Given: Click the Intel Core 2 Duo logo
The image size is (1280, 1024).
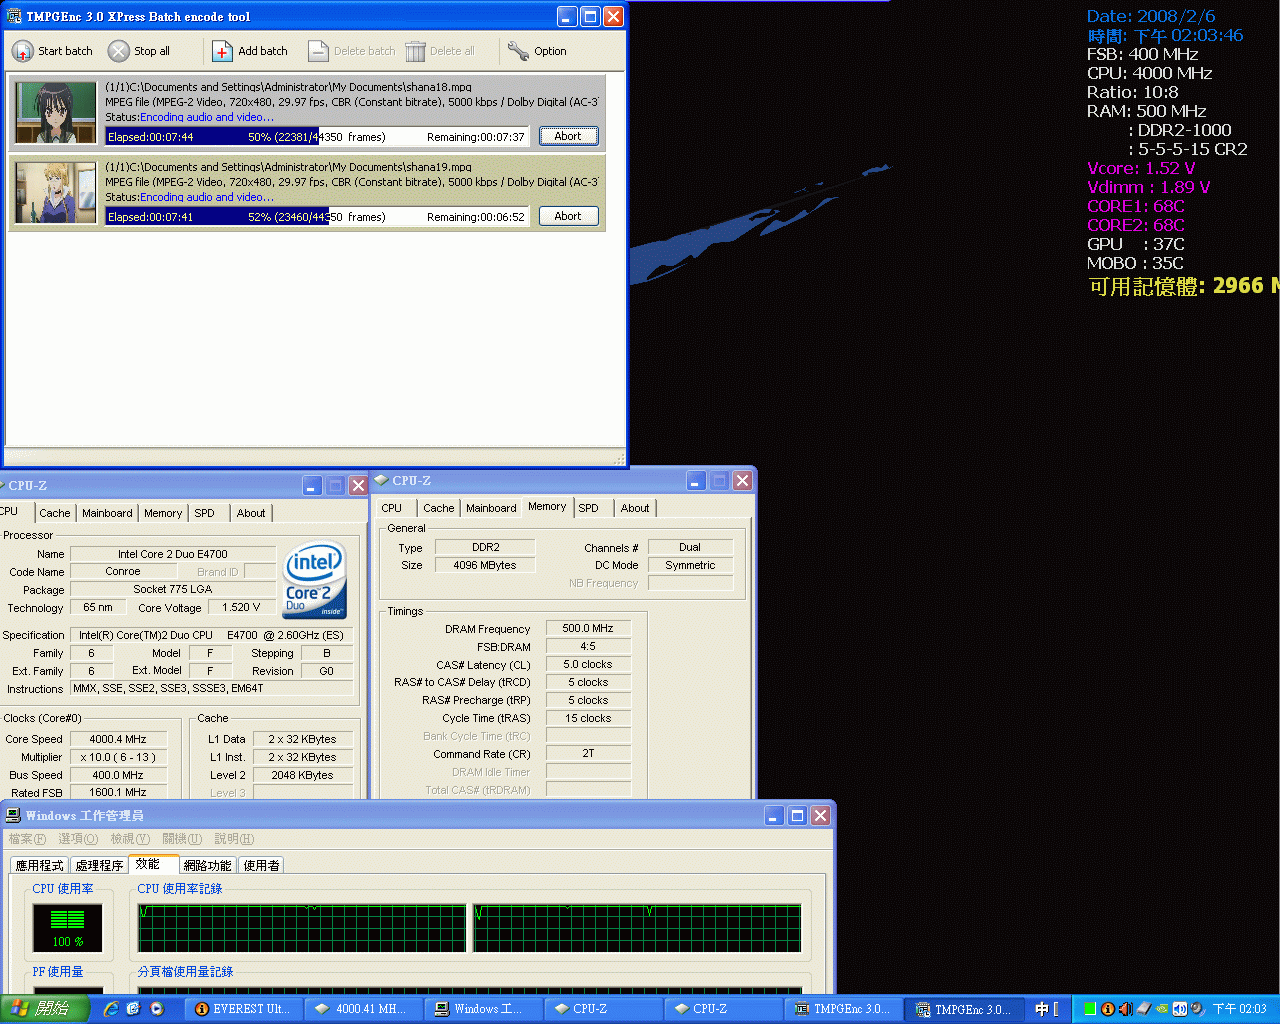Looking at the screenshot, I should (315, 579).
